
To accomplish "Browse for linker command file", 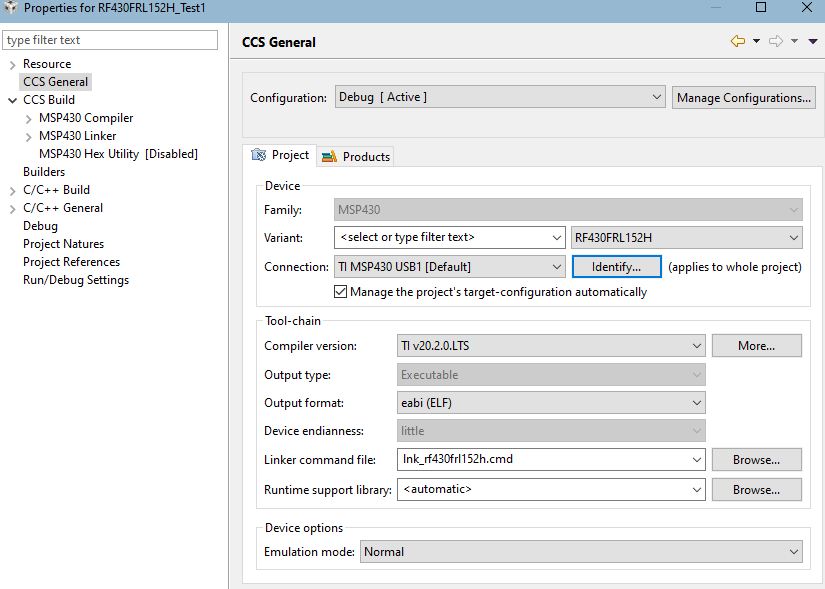I will 757,460.
